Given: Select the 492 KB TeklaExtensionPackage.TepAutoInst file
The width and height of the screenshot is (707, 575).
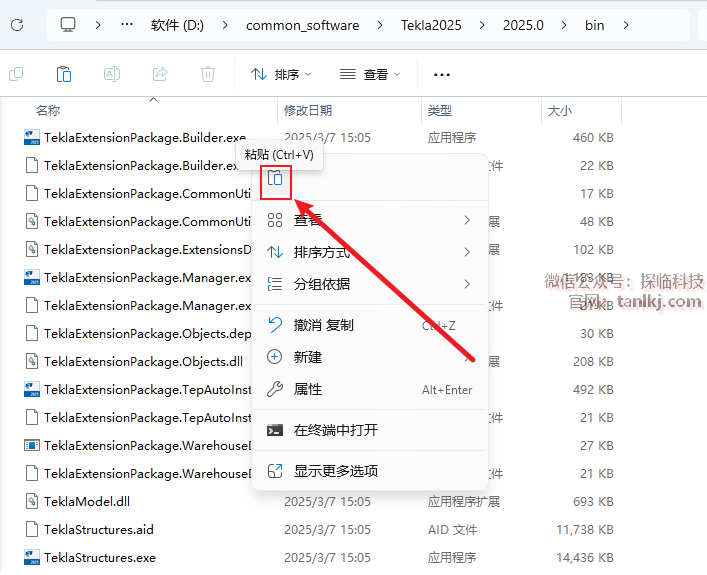Looking at the screenshot, I should pyautogui.click(x=147, y=389).
